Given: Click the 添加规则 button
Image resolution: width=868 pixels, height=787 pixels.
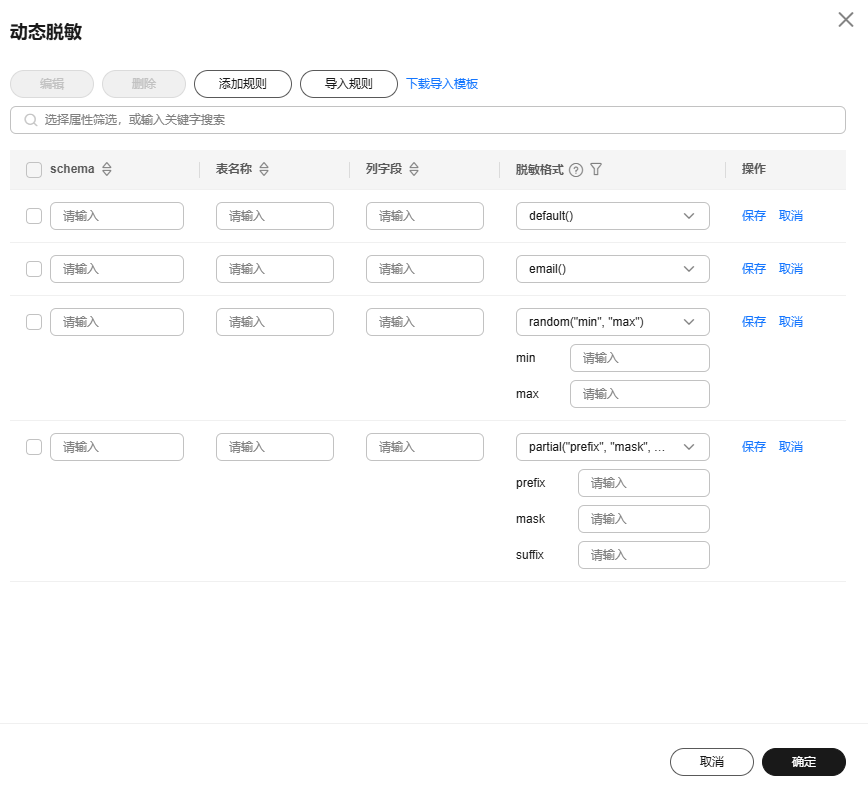Looking at the screenshot, I should tap(243, 84).
